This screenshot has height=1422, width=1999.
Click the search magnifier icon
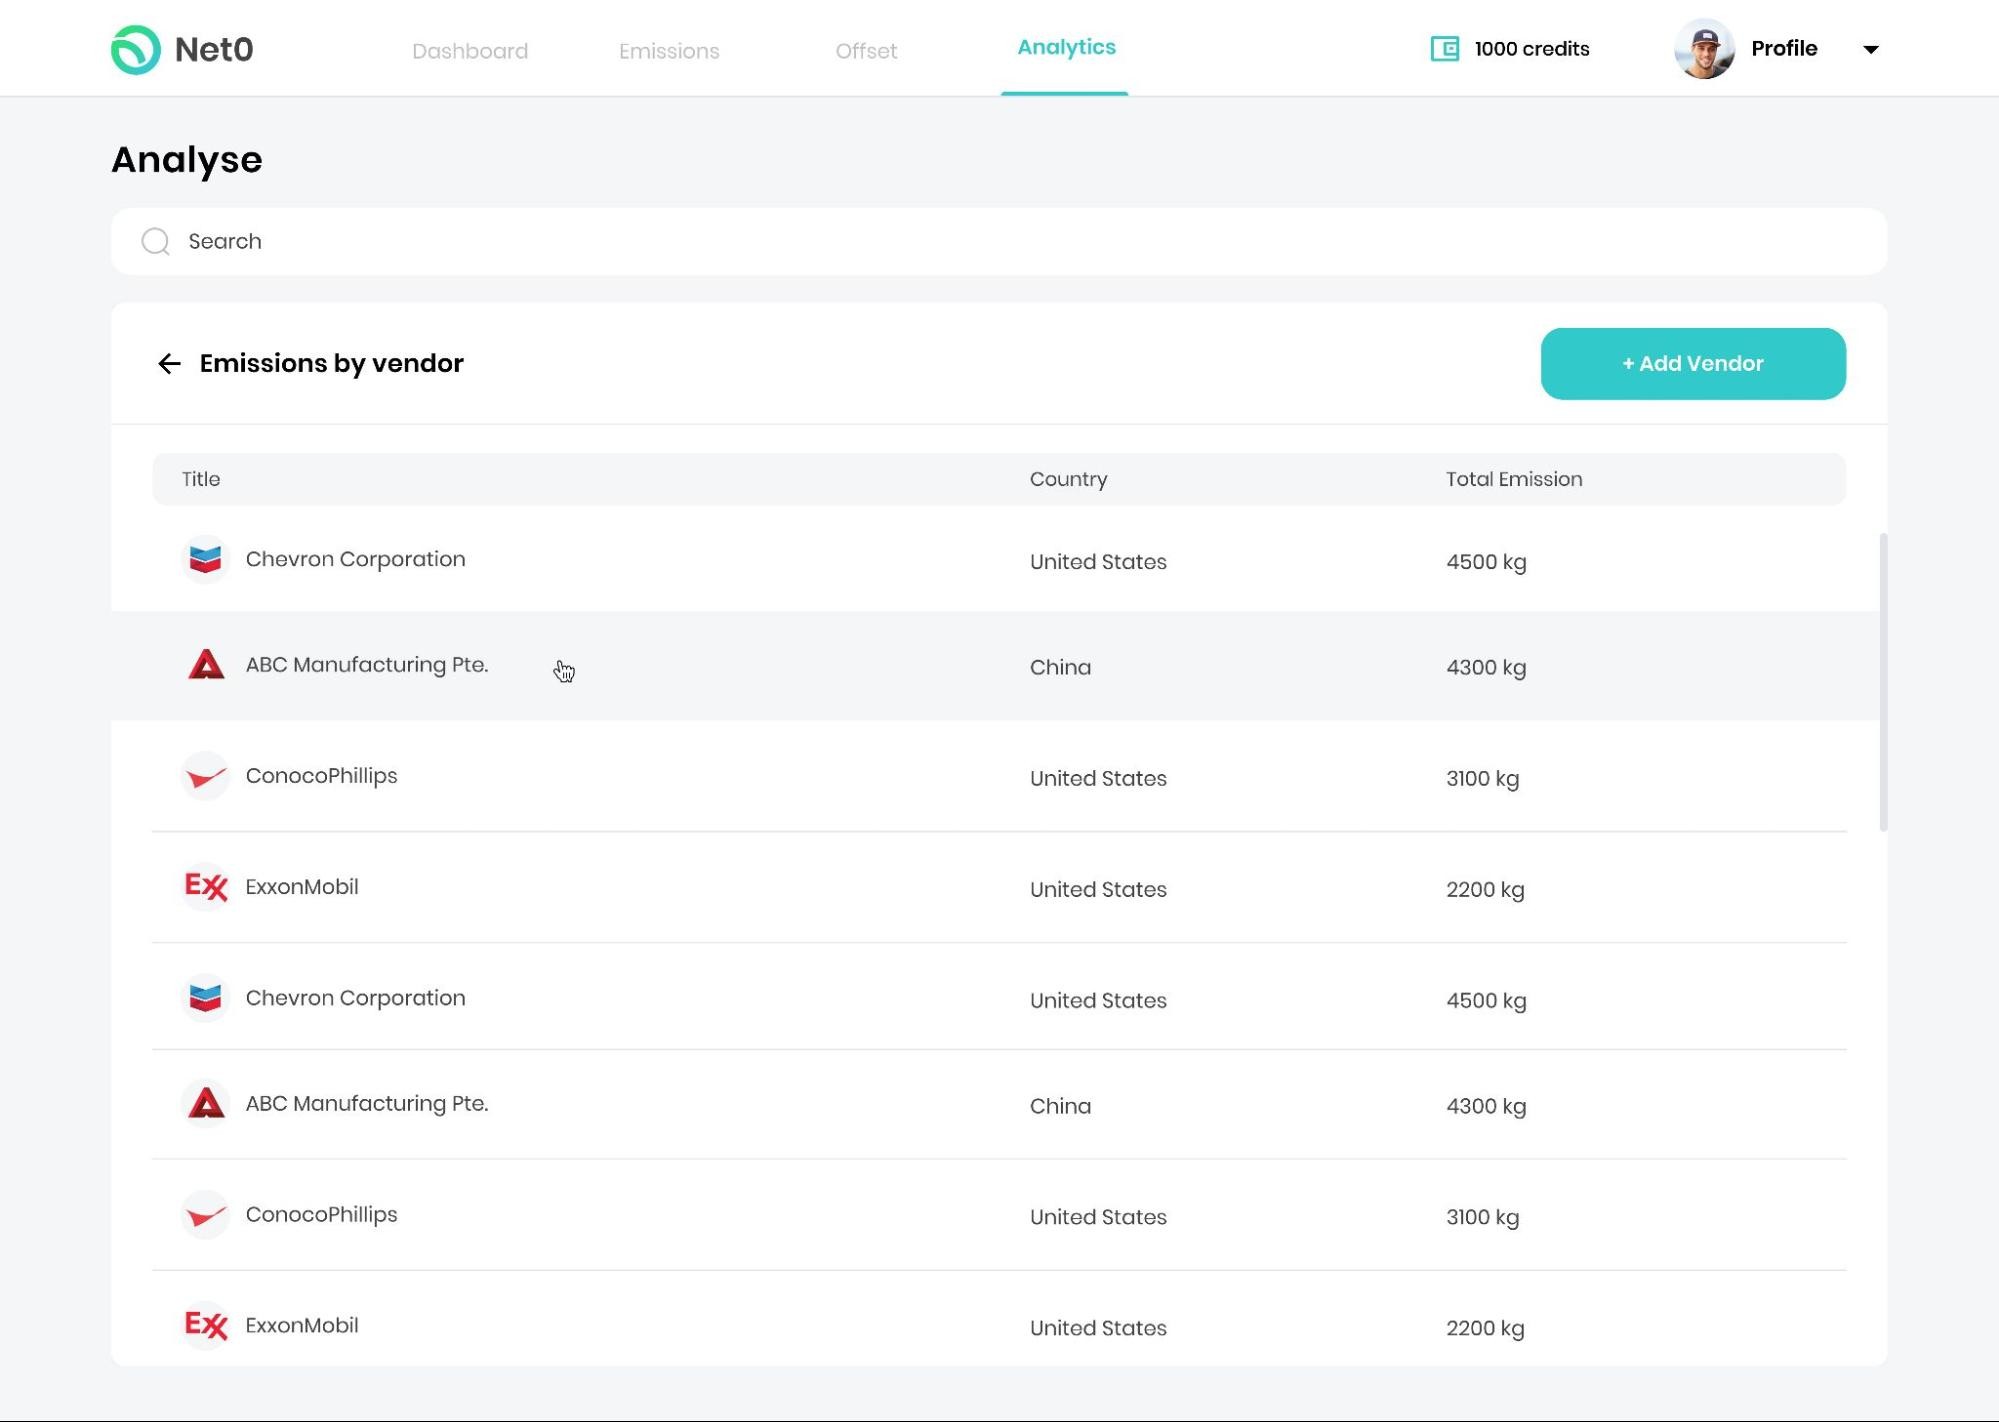tap(154, 242)
